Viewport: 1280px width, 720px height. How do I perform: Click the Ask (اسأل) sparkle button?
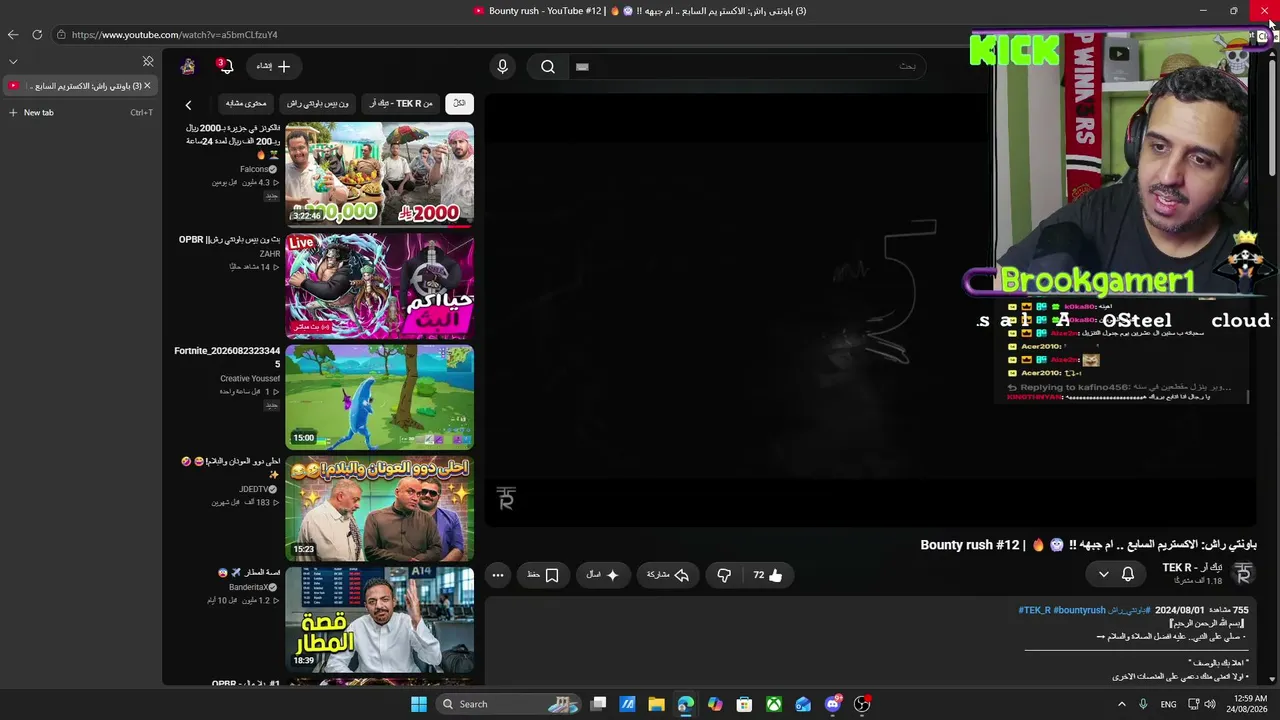tap(603, 575)
